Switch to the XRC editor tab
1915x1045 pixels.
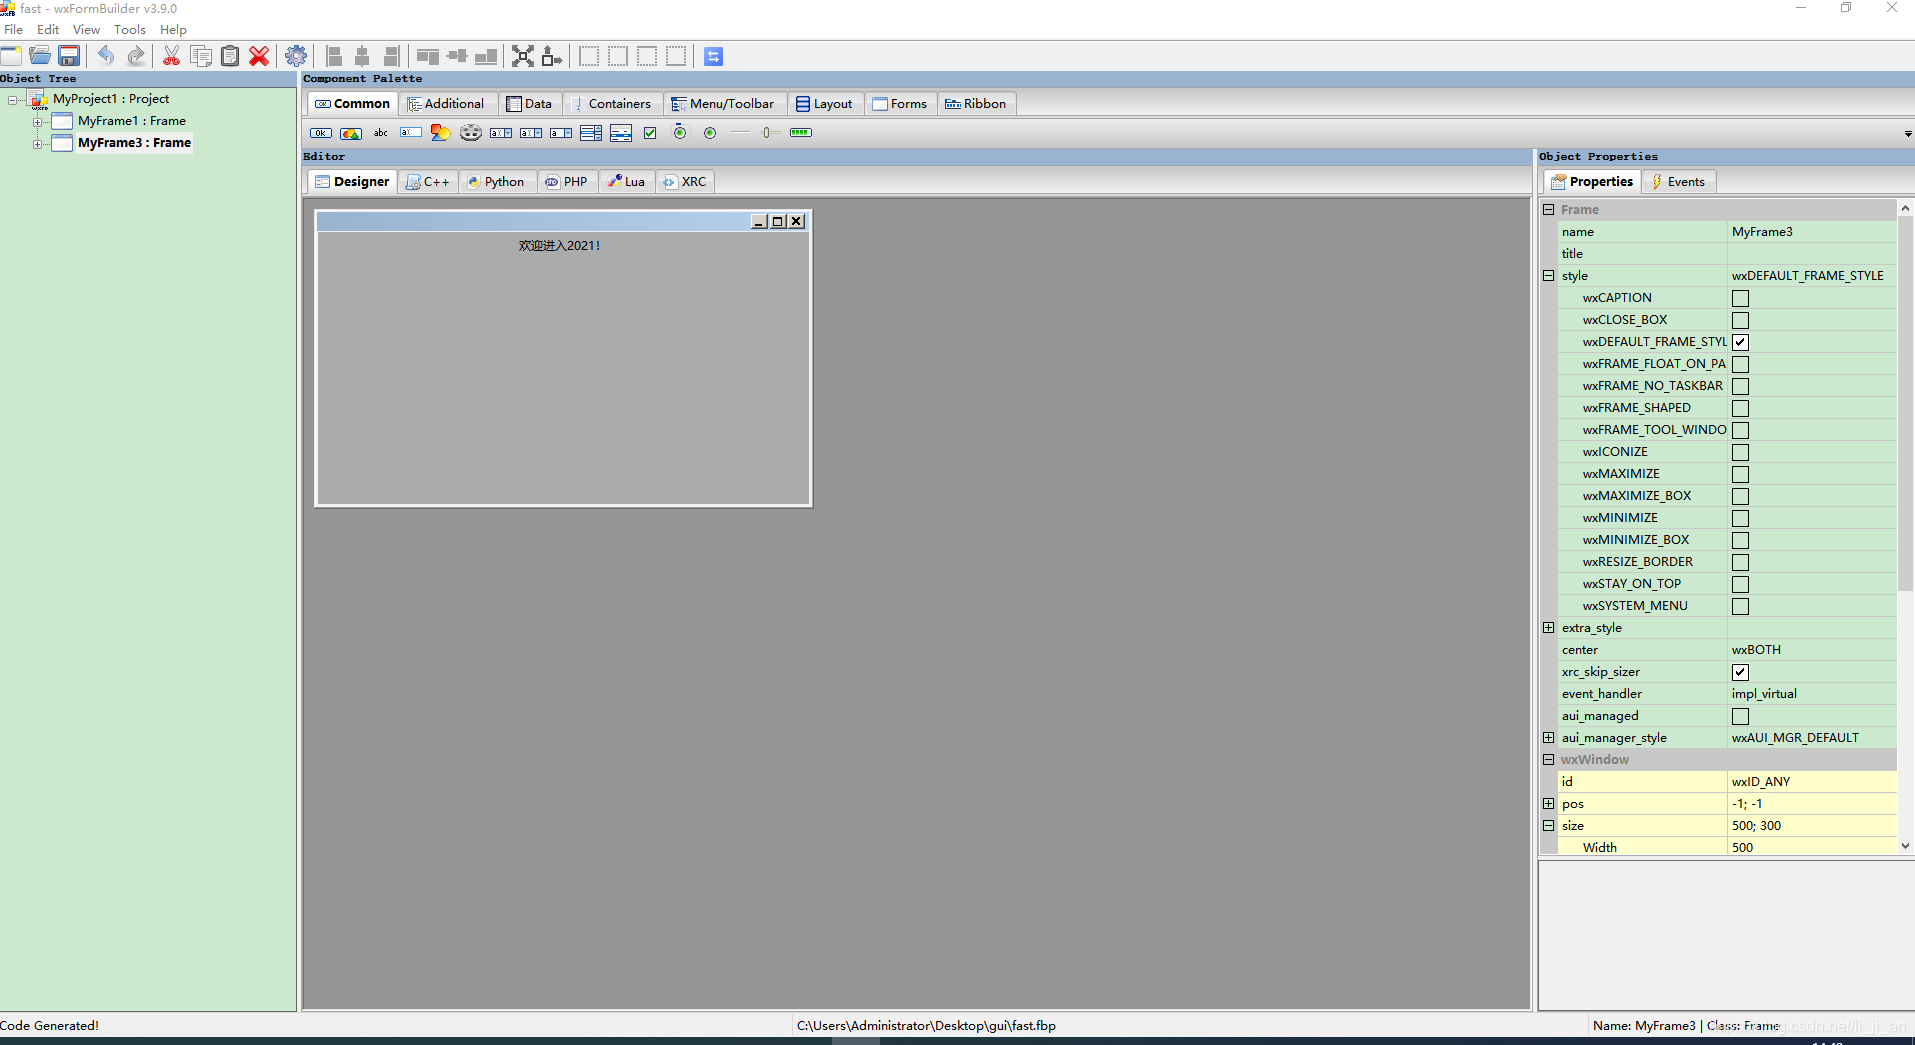(685, 182)
